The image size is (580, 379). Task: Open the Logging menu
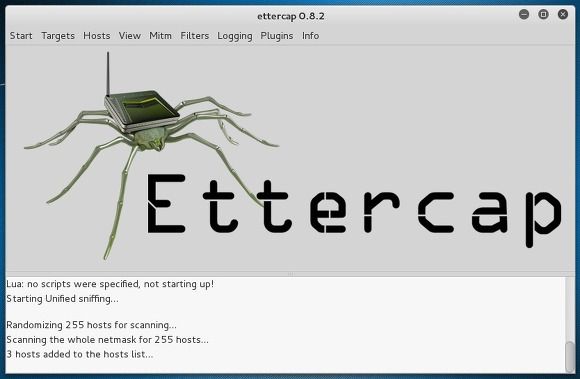click(235, 36)
